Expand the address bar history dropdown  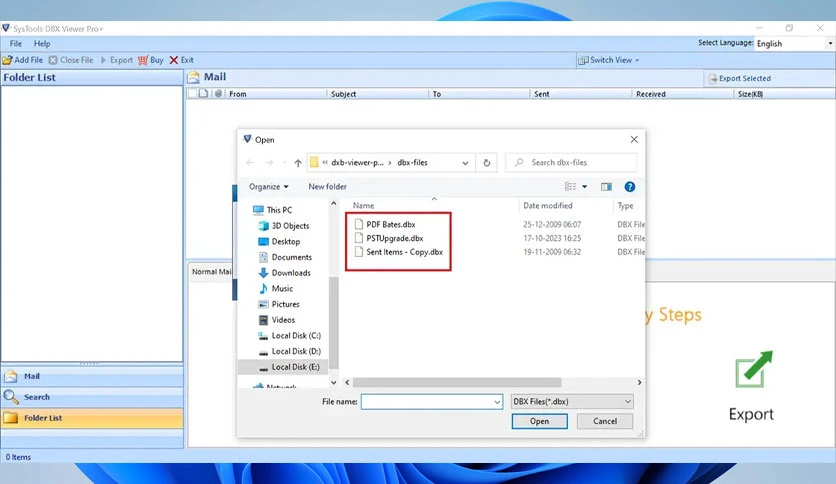[465, 163]
